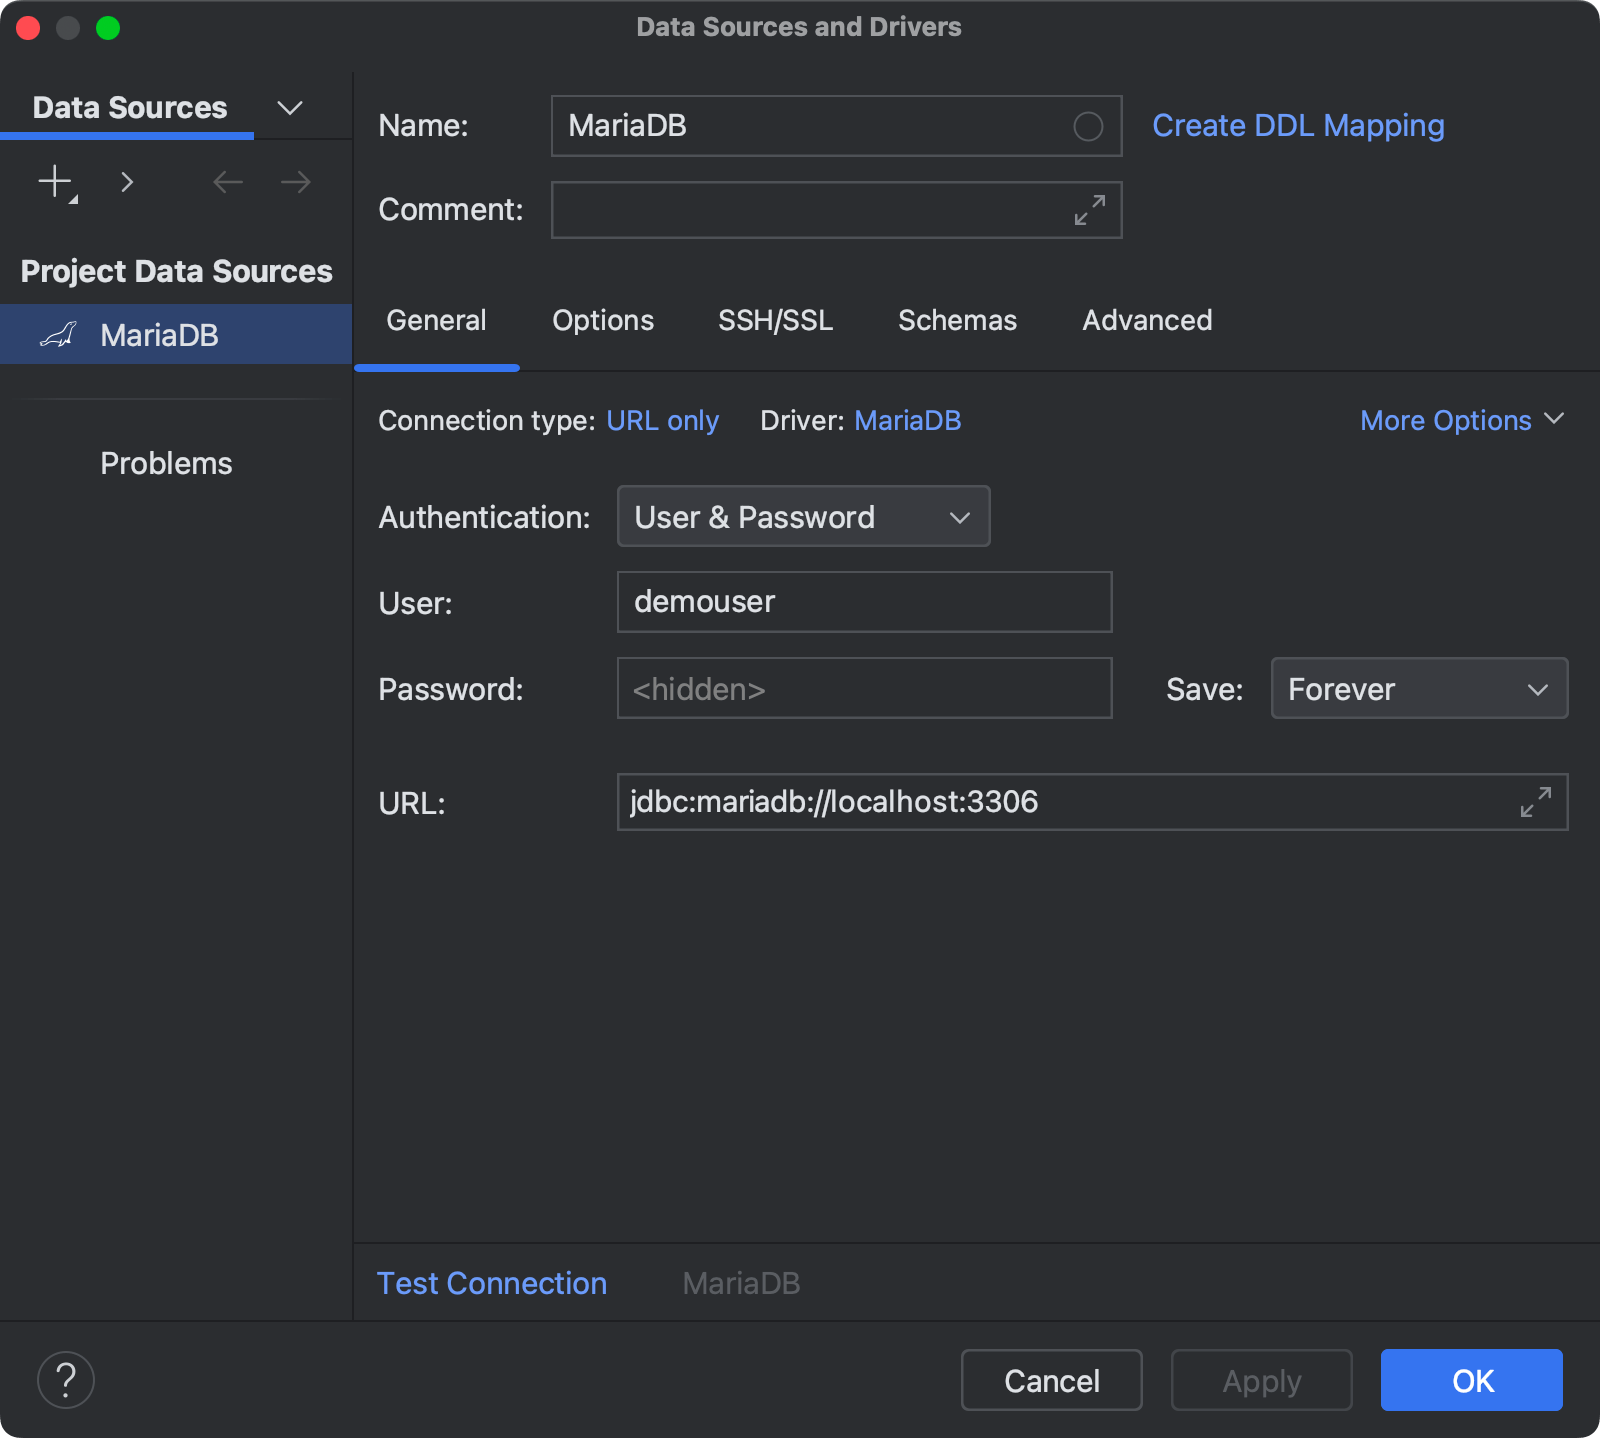
Task: Change the password Save duration from Forever
Action: (1418, 688)
